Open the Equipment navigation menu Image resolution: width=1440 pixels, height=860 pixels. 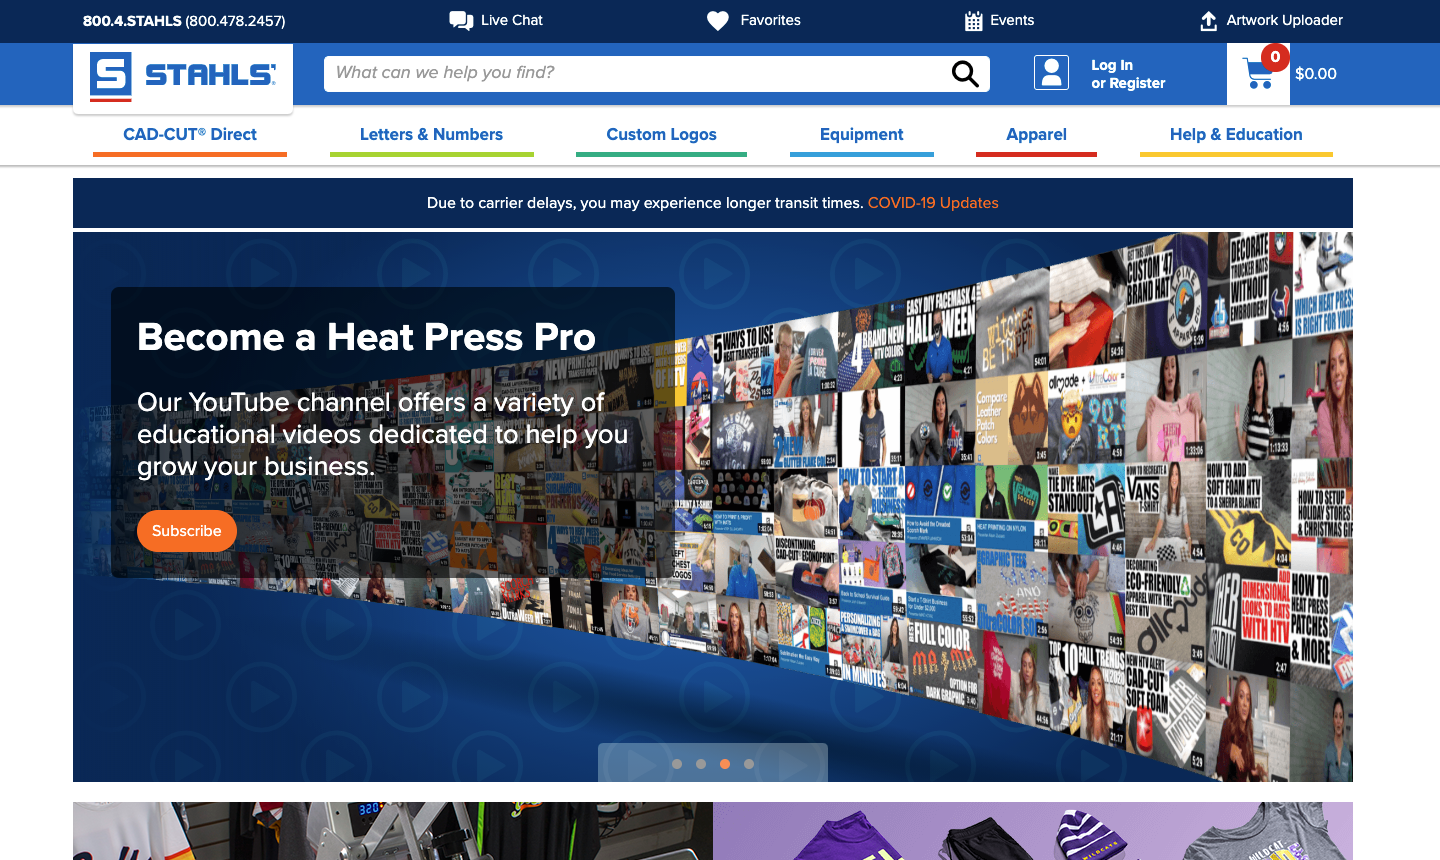[x=861, y=135]
